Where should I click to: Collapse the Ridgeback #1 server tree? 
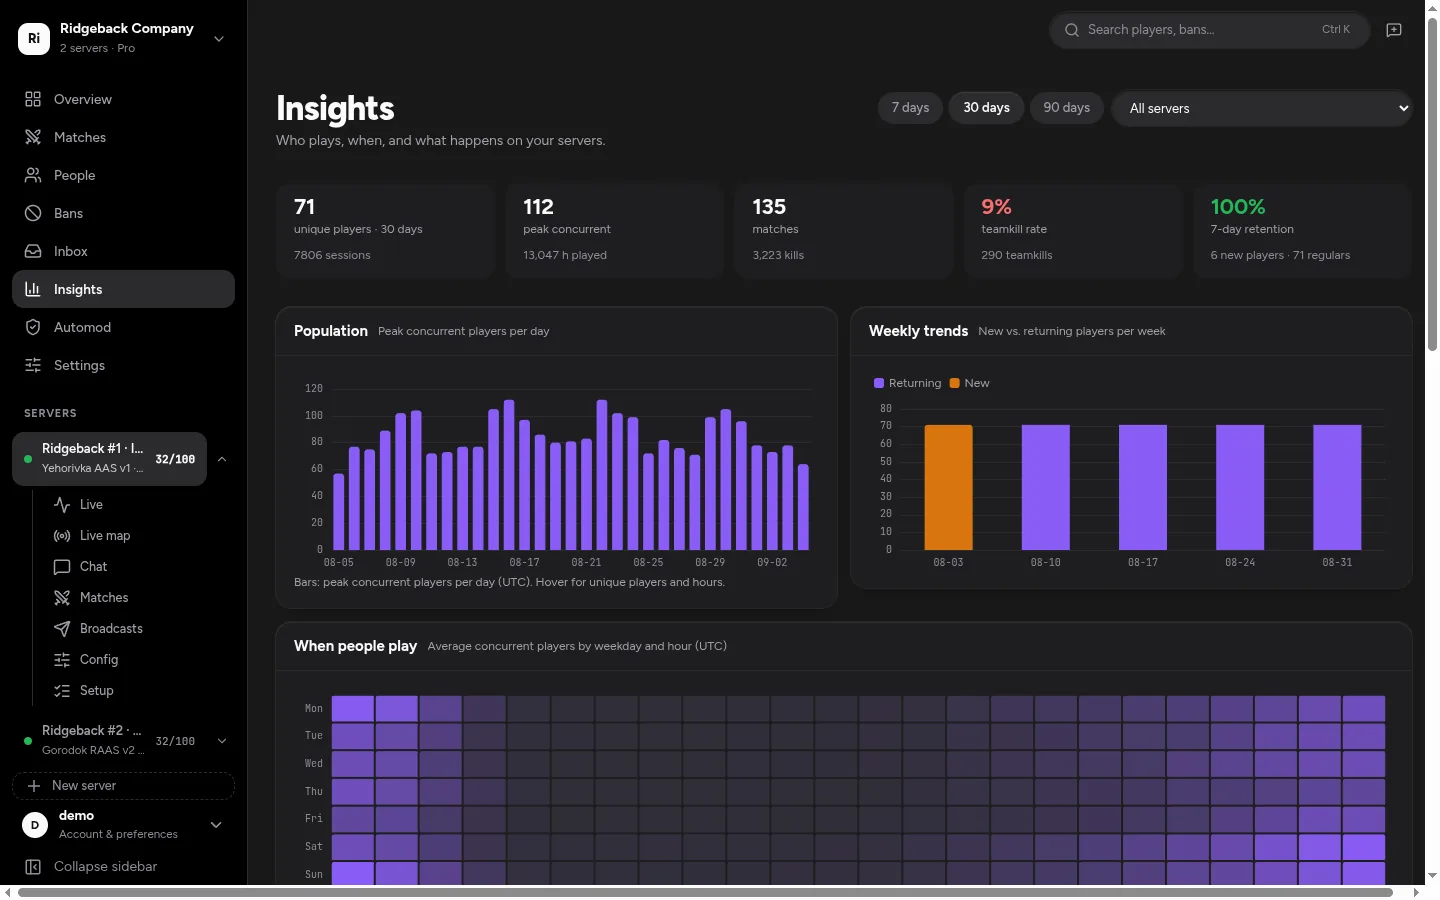click(x=222, y=459)
